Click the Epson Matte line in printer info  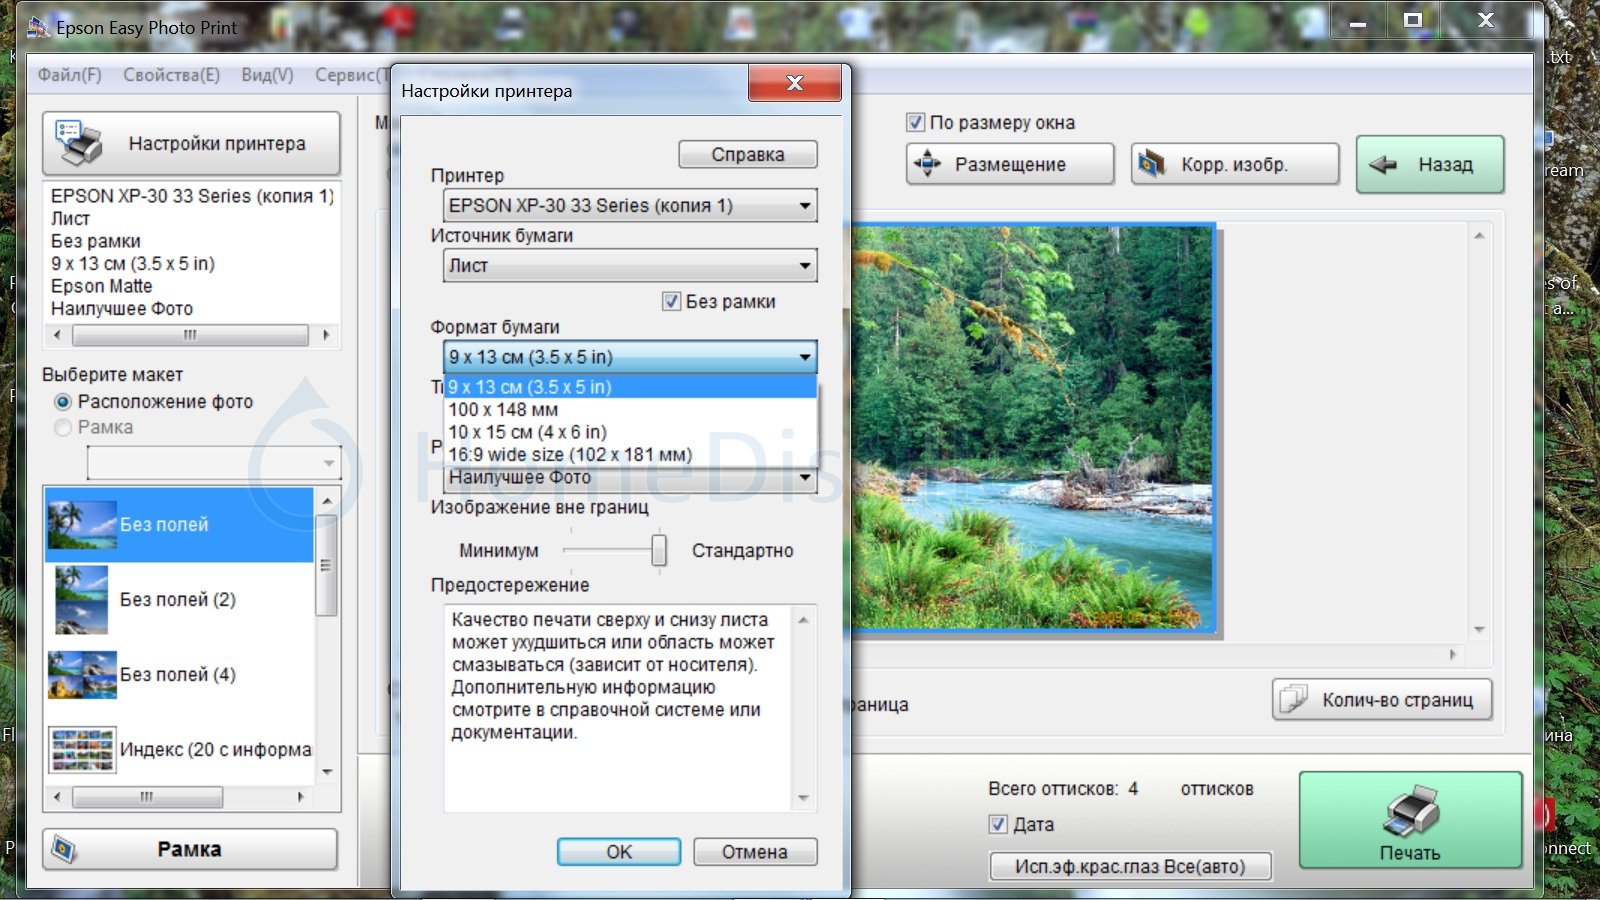point(102,286)
